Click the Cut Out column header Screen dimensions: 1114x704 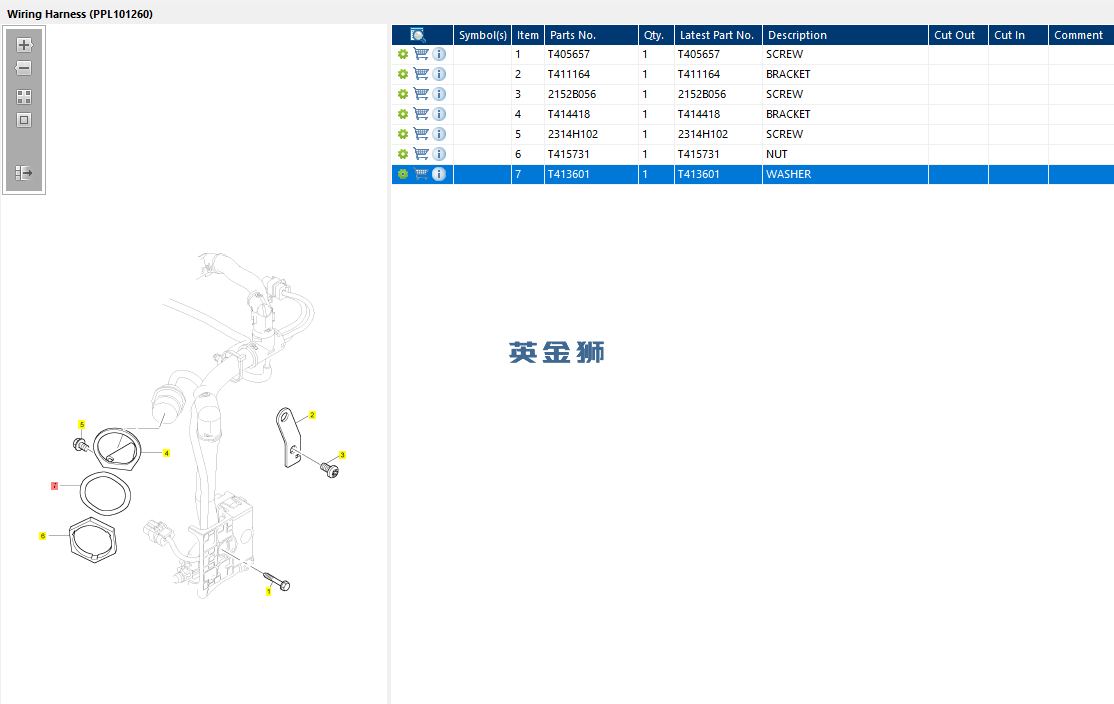(958, 35)
